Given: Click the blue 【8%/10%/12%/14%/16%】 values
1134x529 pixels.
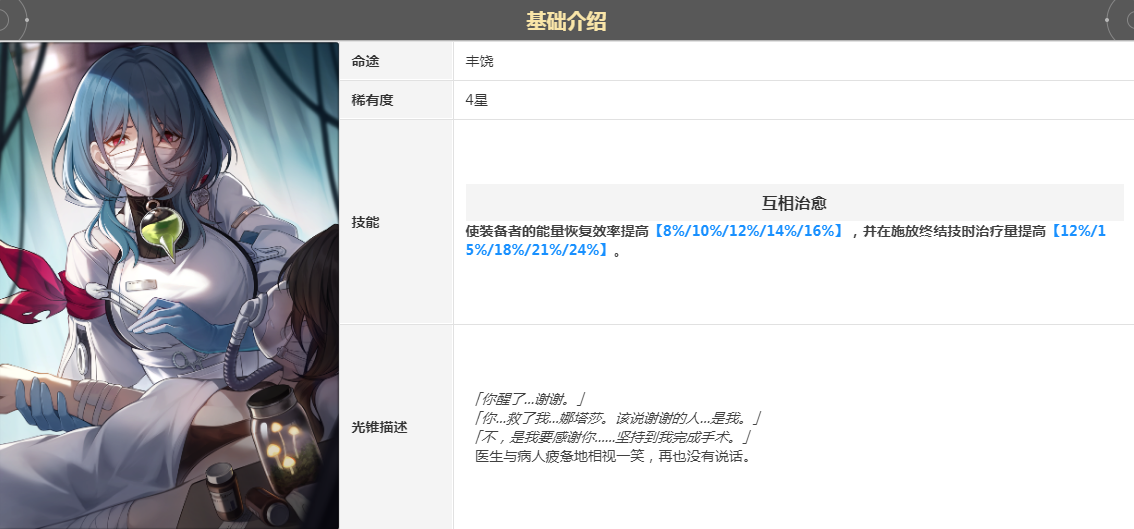Looking at the screenshot, I should [x=749, y=232].
